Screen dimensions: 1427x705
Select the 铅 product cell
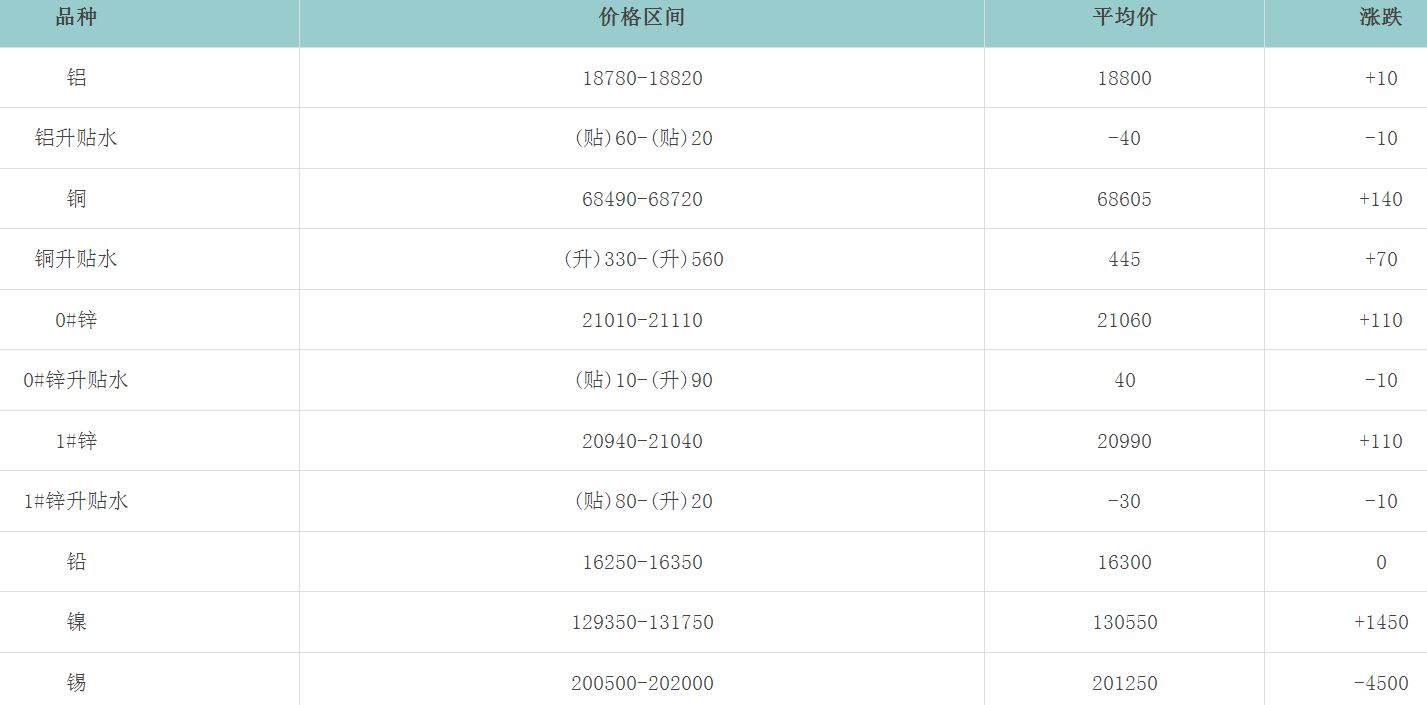pos(77,562)
